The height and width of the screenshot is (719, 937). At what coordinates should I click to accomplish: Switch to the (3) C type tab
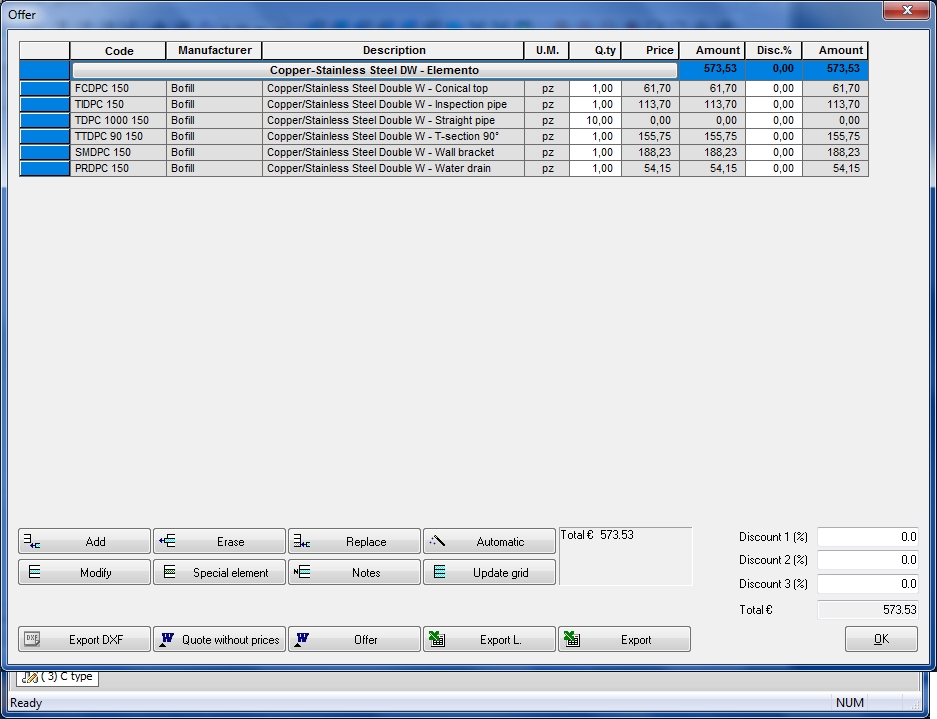coord(57,677)
